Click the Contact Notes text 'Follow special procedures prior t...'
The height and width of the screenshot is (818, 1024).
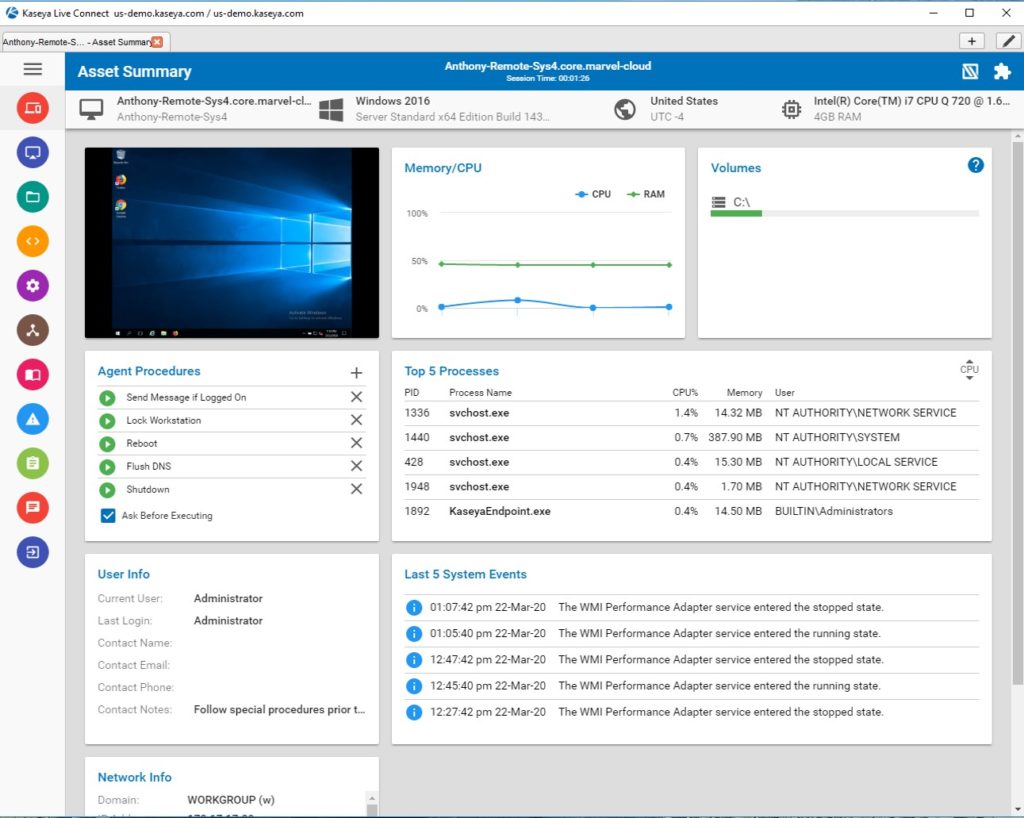(x=280, y=710)
